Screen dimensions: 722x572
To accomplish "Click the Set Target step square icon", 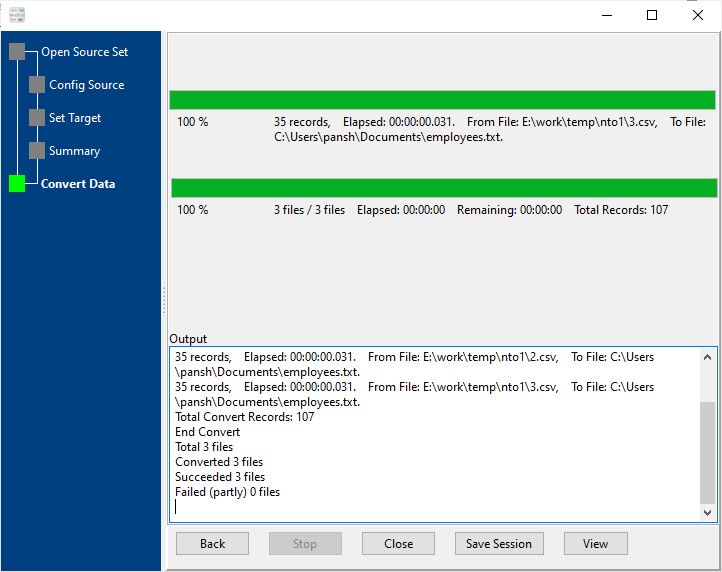I will (x=37, y=118).
